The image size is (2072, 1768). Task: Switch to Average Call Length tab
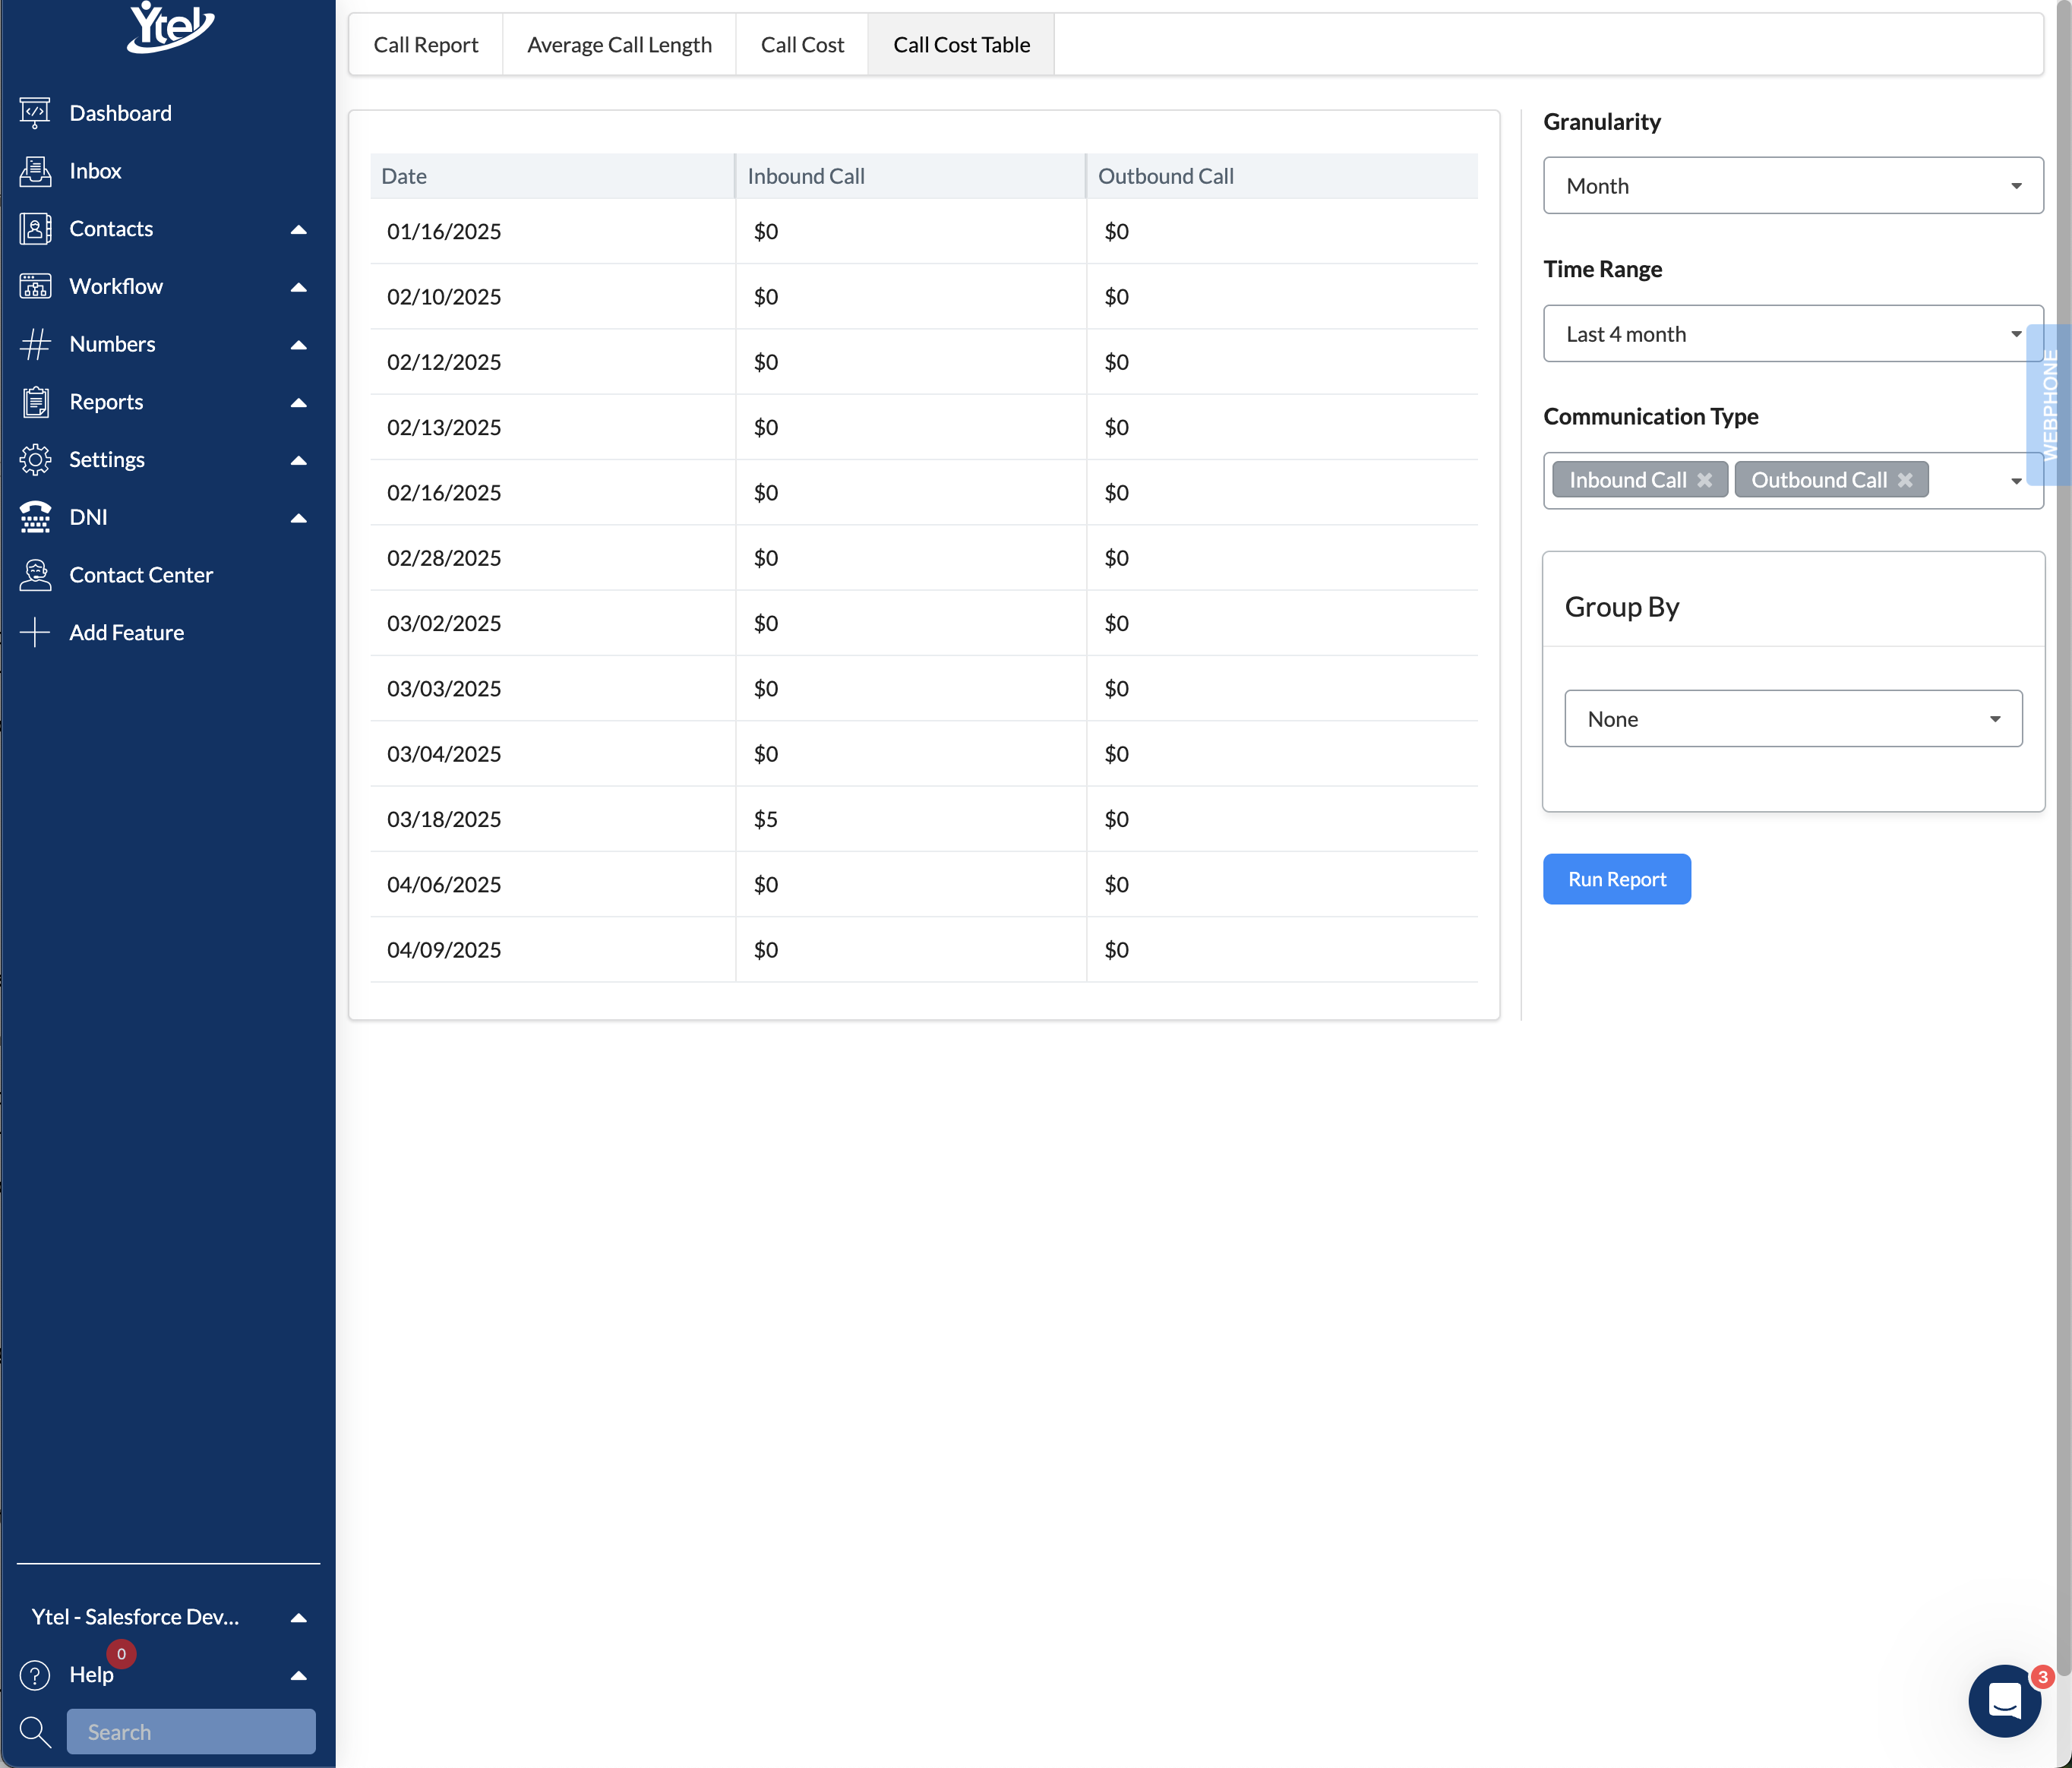[619, 45]
